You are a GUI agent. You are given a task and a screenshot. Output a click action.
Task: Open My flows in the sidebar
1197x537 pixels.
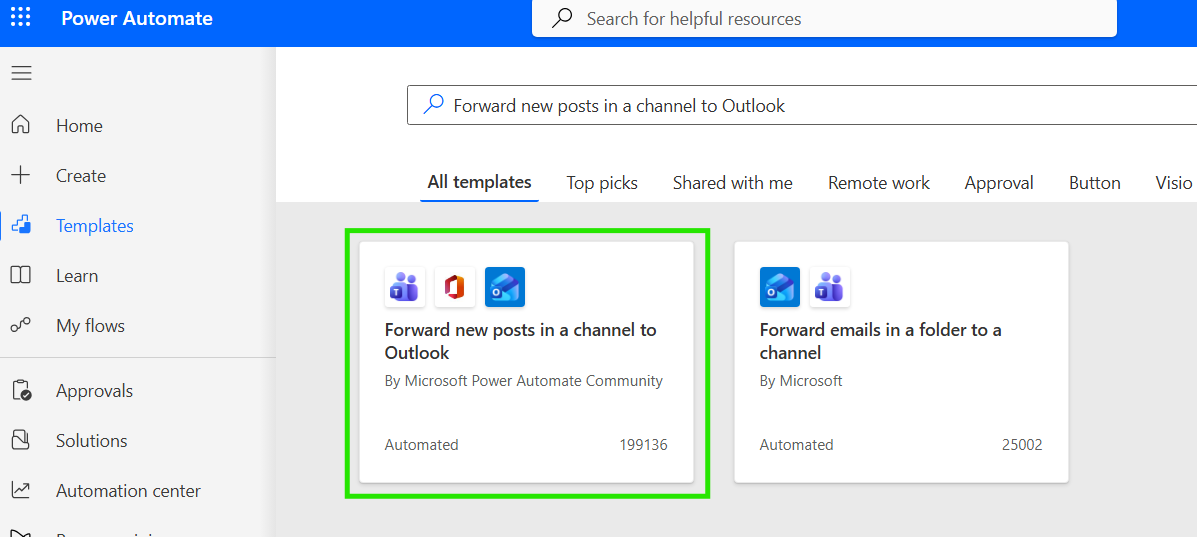point(90,326)
